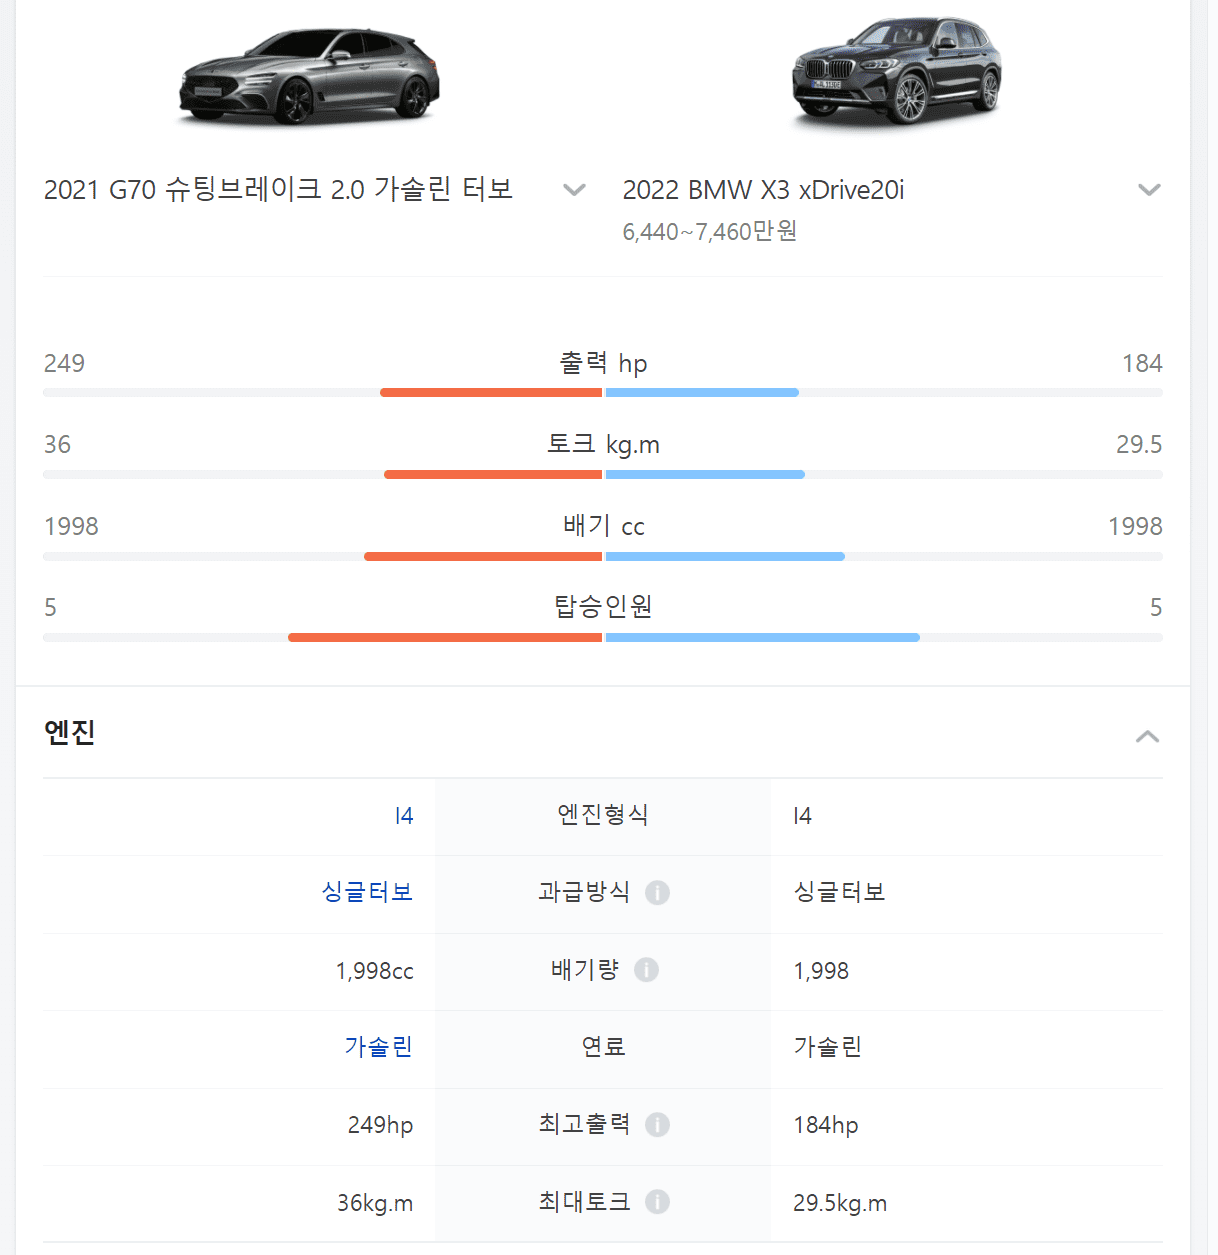Click info icon next to 과급방식
The height and width of the screenshot is (1255, 1218).
(657, 892)
